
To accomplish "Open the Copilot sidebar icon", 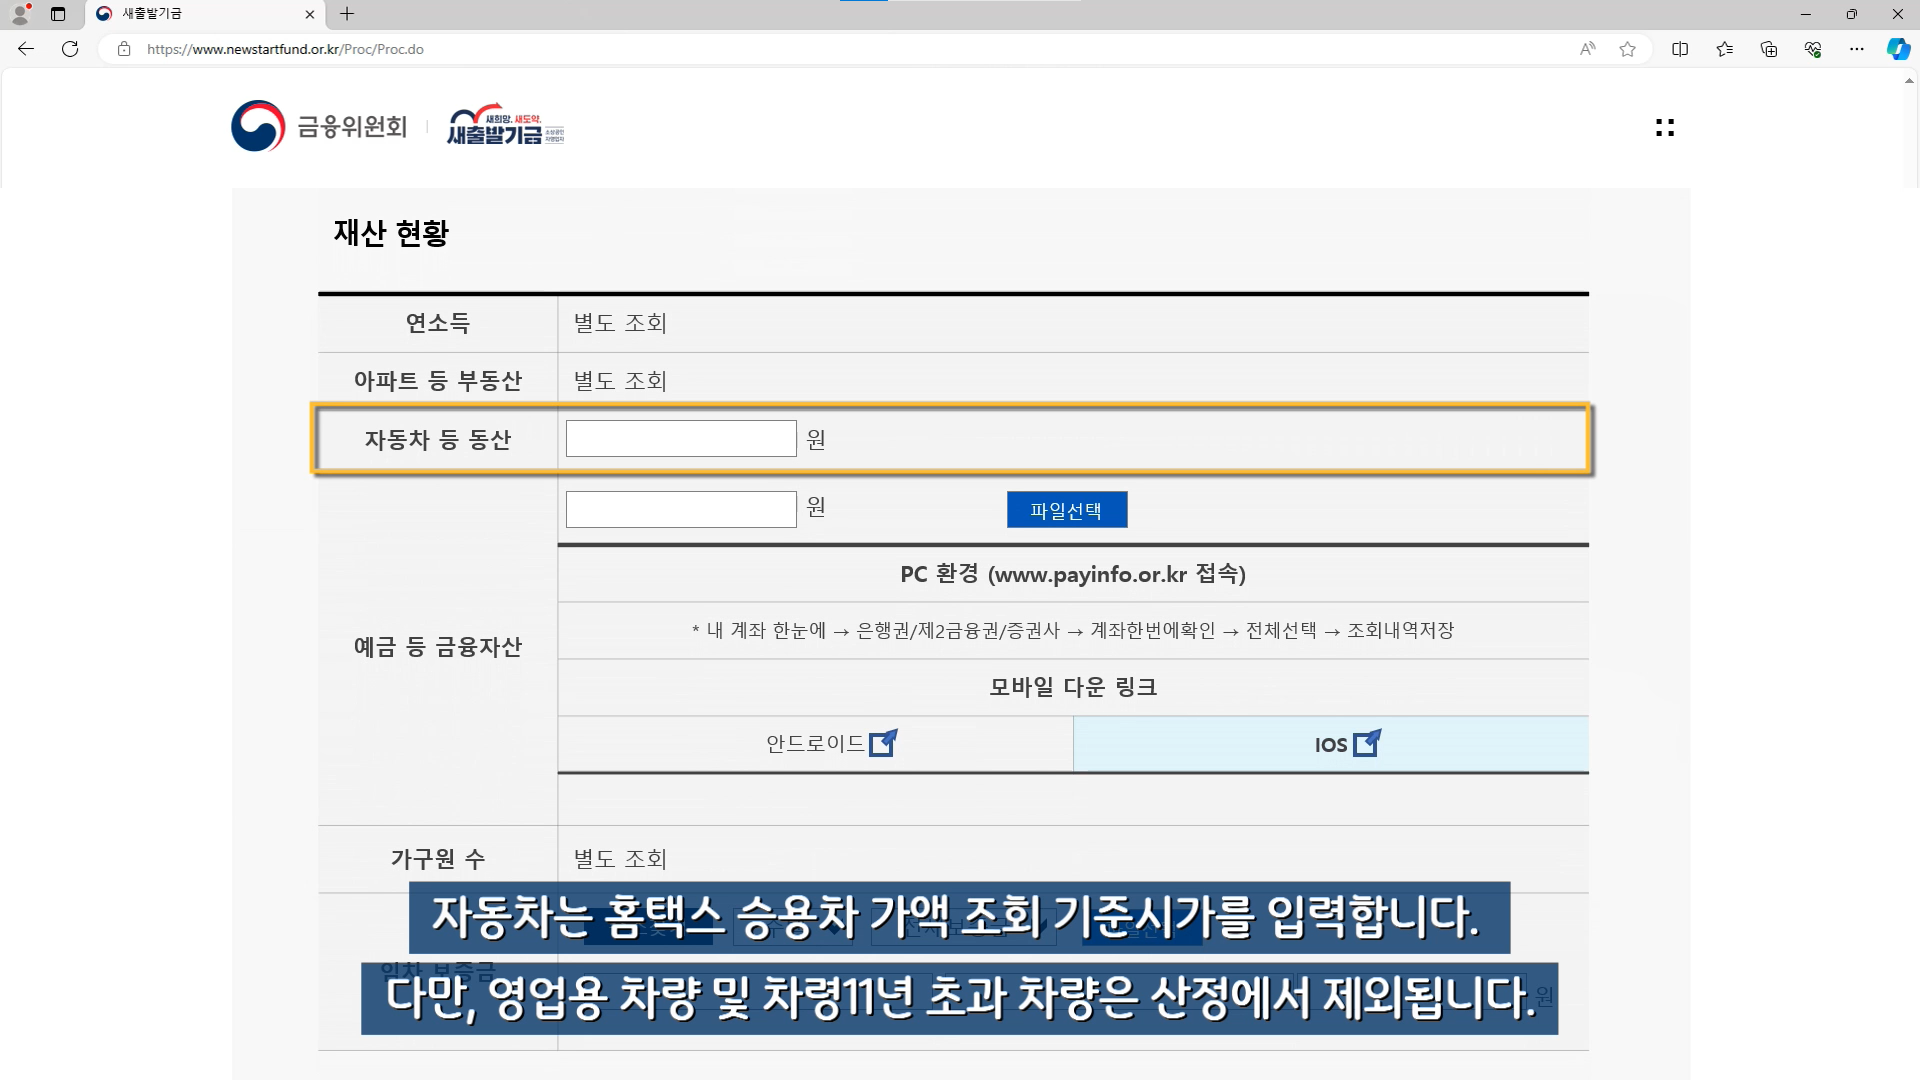I will pyautogui.click(x=1897, y=49).
